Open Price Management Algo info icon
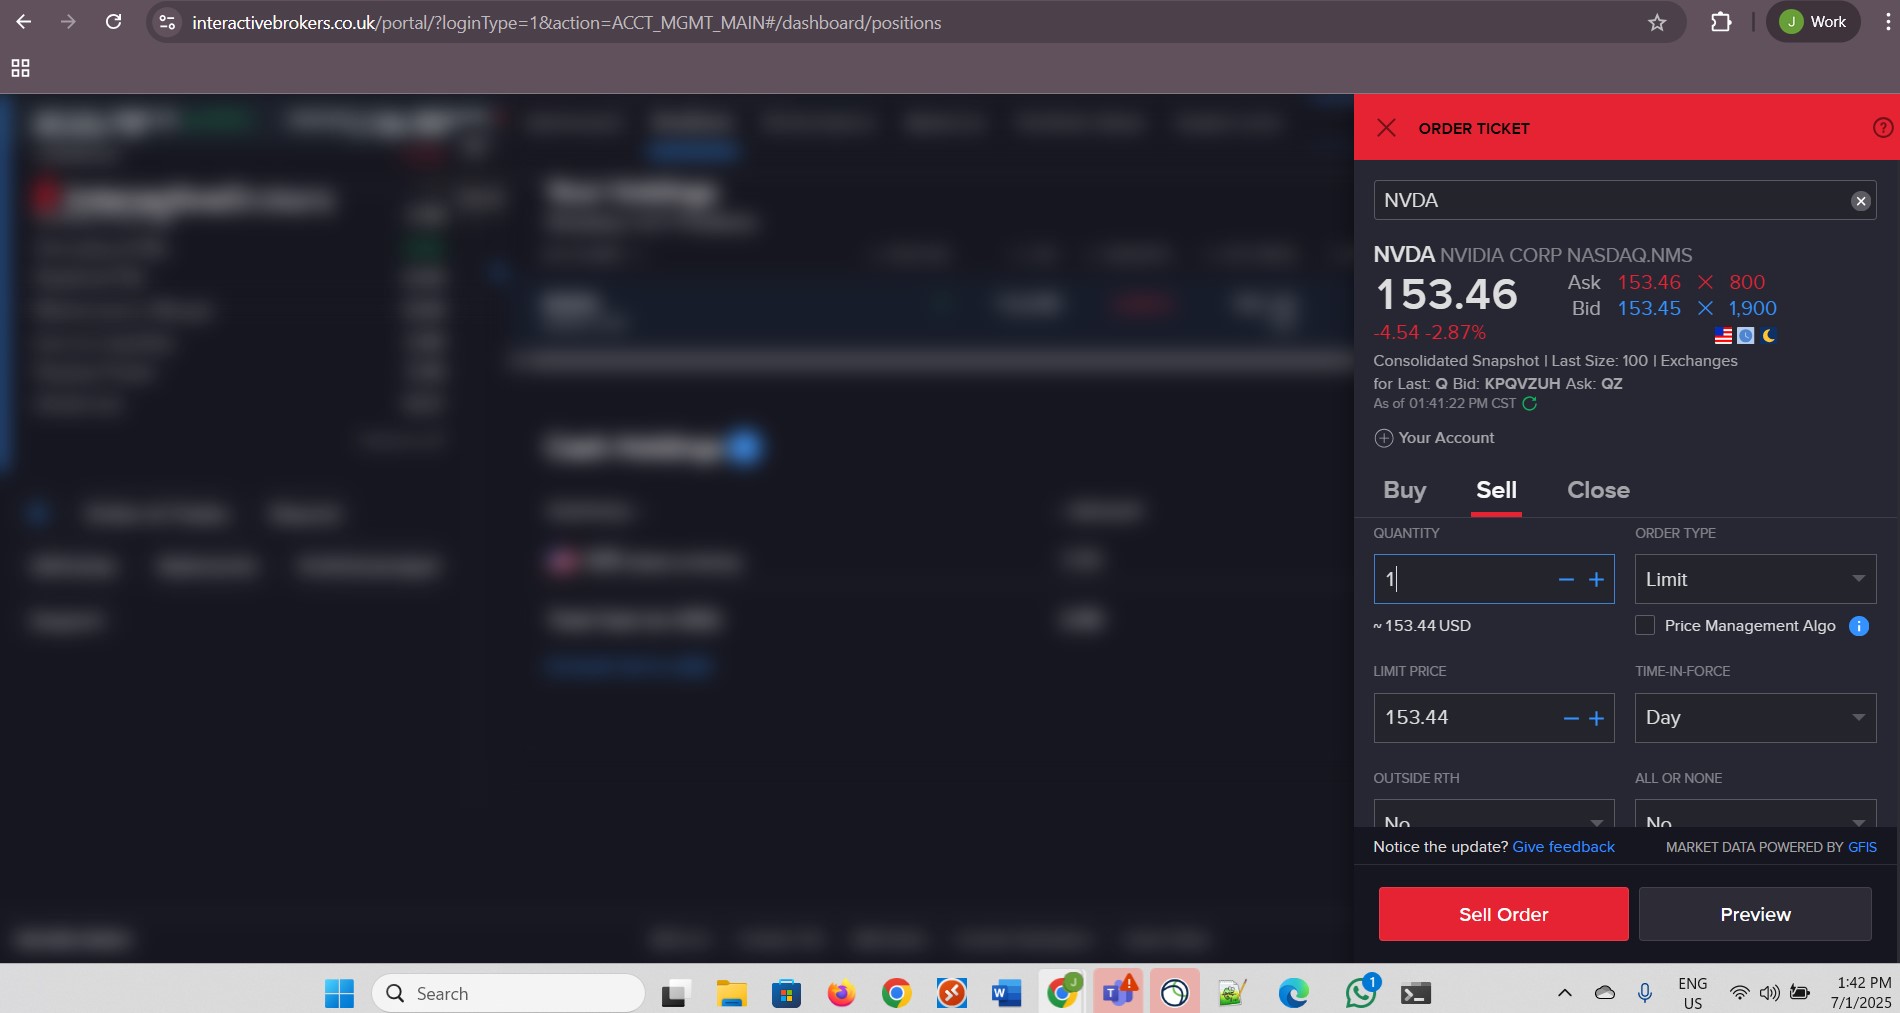Image resolution: width=1900 pixels, height=1013 pixels. pyautogui.click(x=1858, y=626)
